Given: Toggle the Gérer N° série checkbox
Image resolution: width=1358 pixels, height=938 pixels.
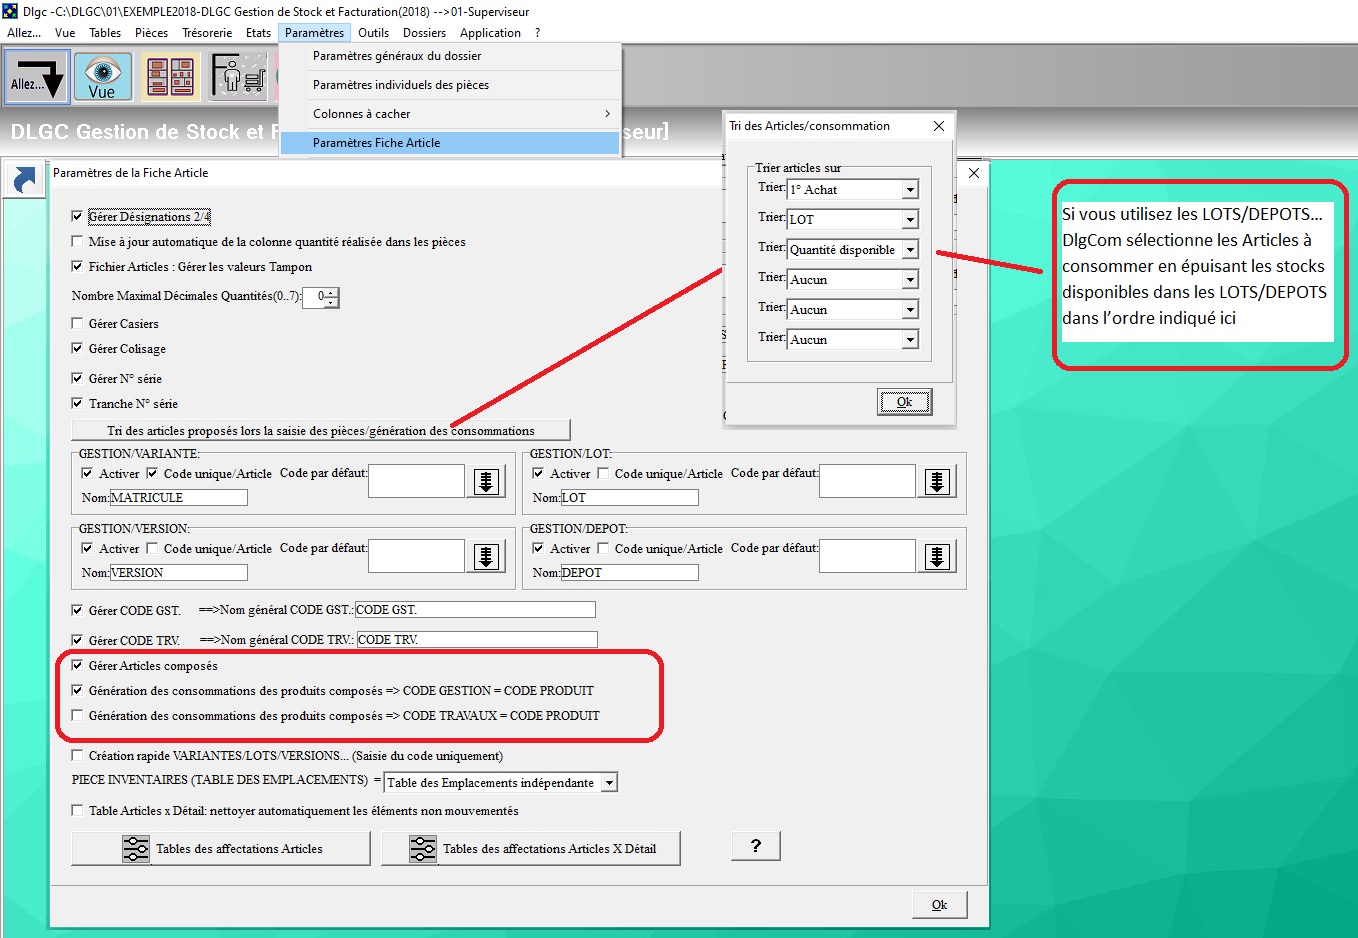Looking at the screenshot, I should click(x=77, y=378).
